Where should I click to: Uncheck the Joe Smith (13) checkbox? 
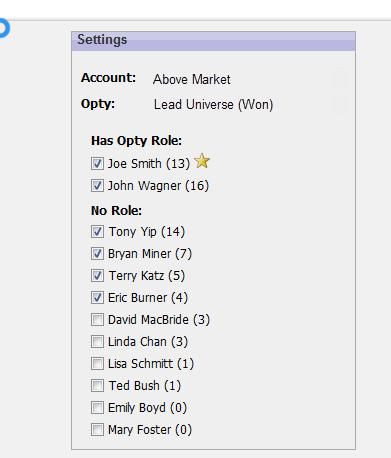tap(97, 164)
